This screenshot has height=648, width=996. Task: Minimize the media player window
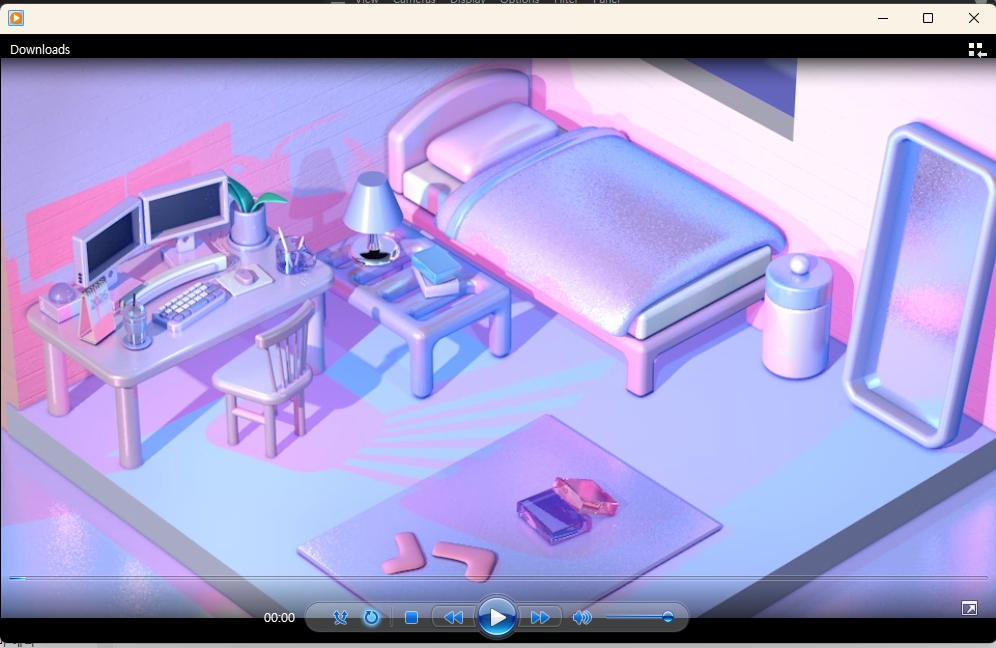tap(883, 18)
